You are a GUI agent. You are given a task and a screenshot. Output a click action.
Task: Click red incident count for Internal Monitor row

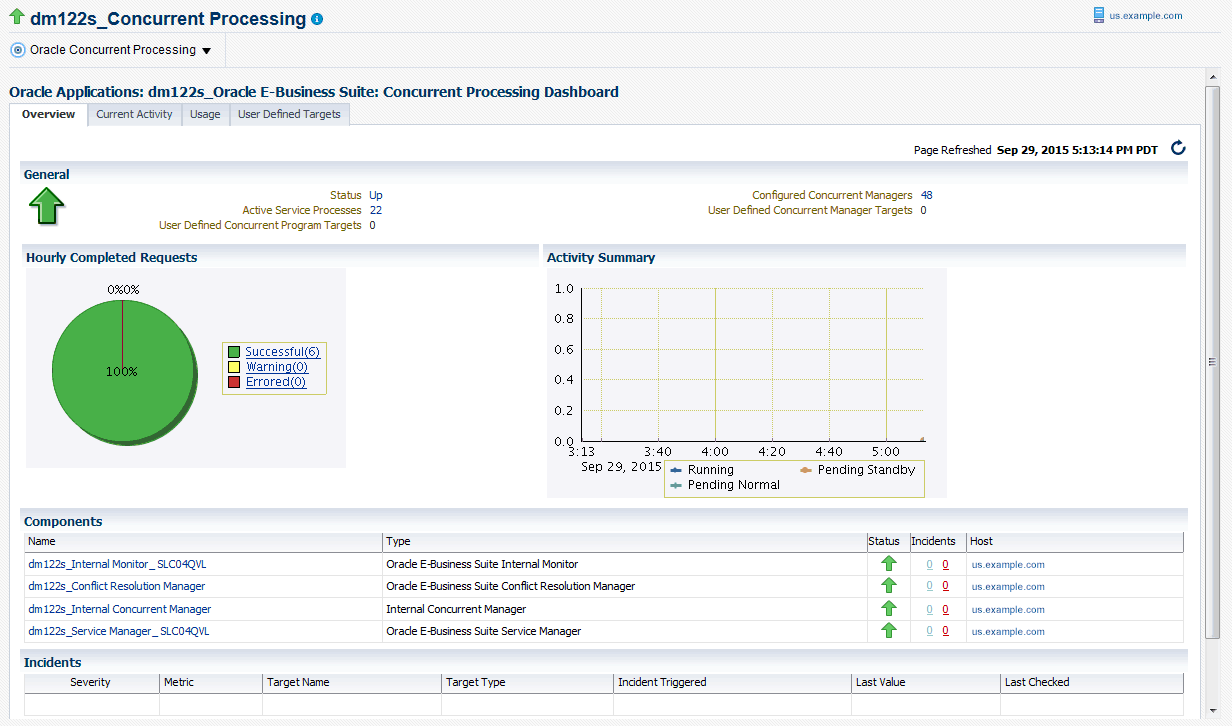pos(945,564)
